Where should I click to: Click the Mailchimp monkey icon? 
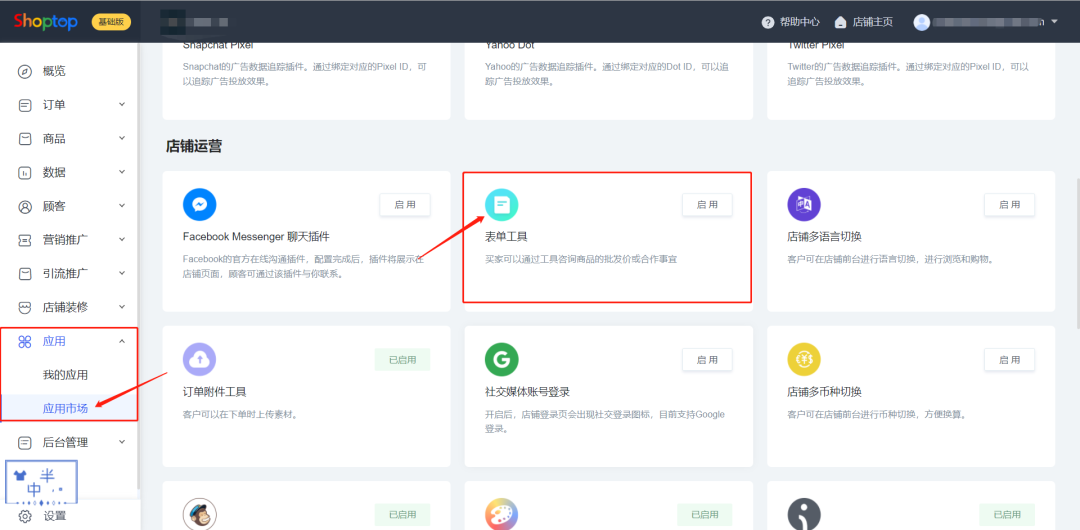(x=200, y=514)
